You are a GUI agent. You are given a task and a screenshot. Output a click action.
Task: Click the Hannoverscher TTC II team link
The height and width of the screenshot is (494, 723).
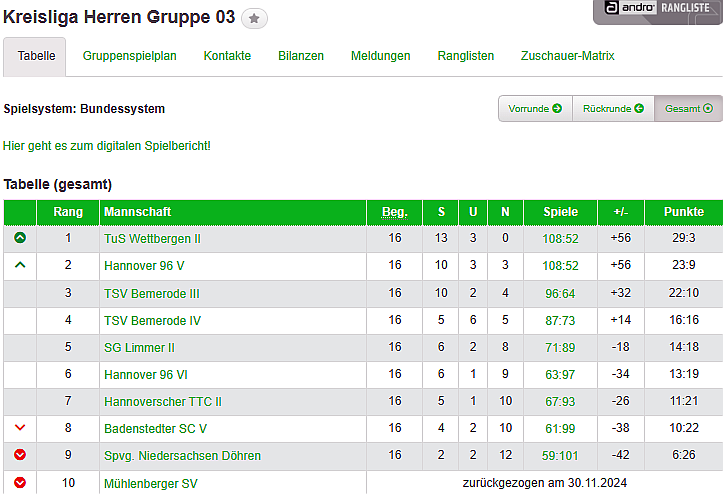[163, 401]
